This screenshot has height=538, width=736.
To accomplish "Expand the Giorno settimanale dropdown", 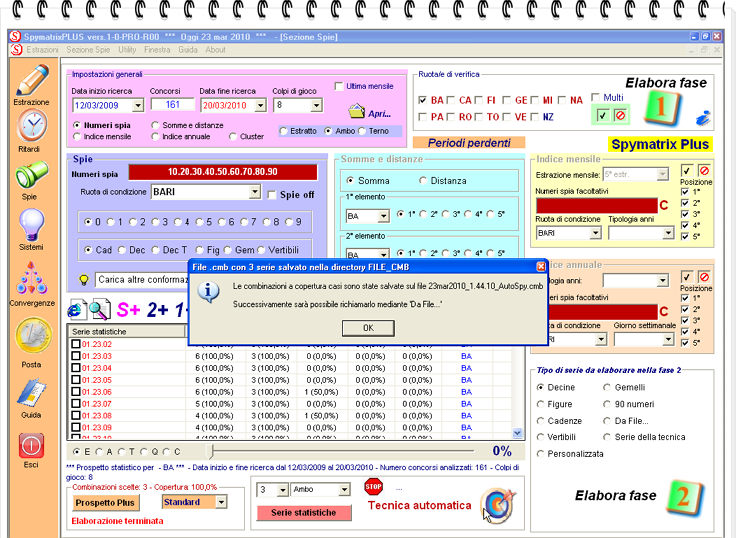I will click(x=668, y=339).
